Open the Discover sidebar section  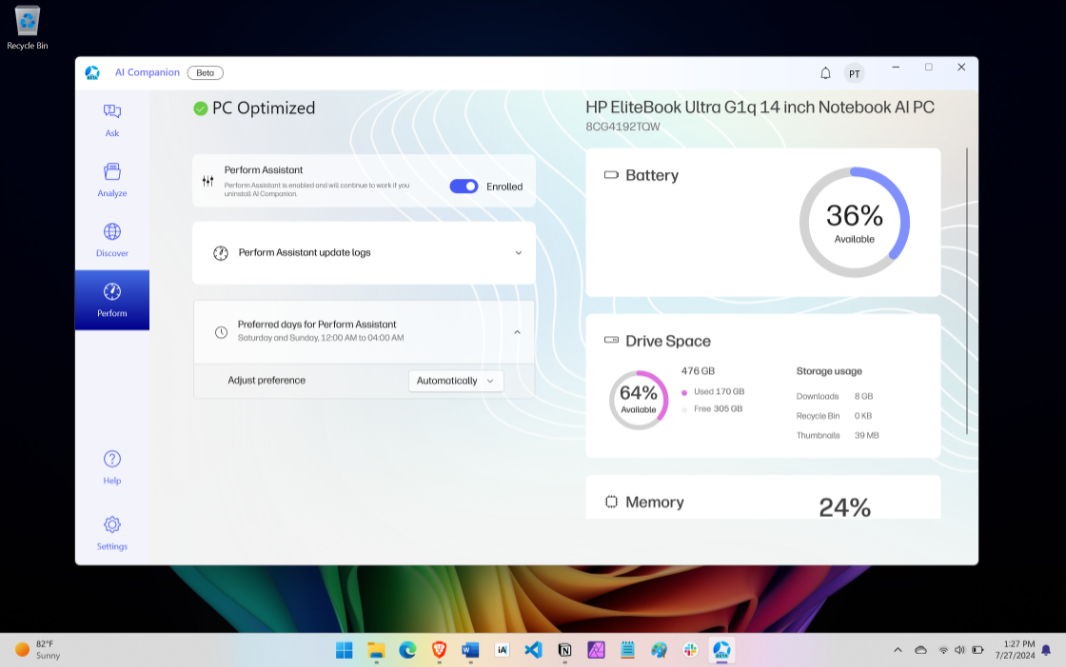112,240
